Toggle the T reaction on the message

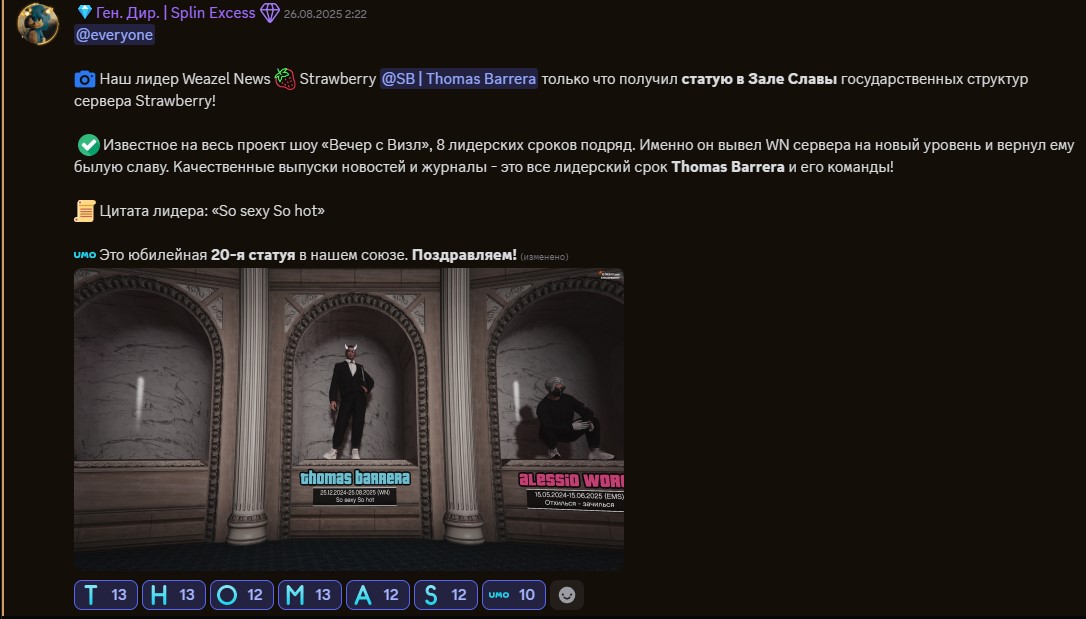(104, 594)
